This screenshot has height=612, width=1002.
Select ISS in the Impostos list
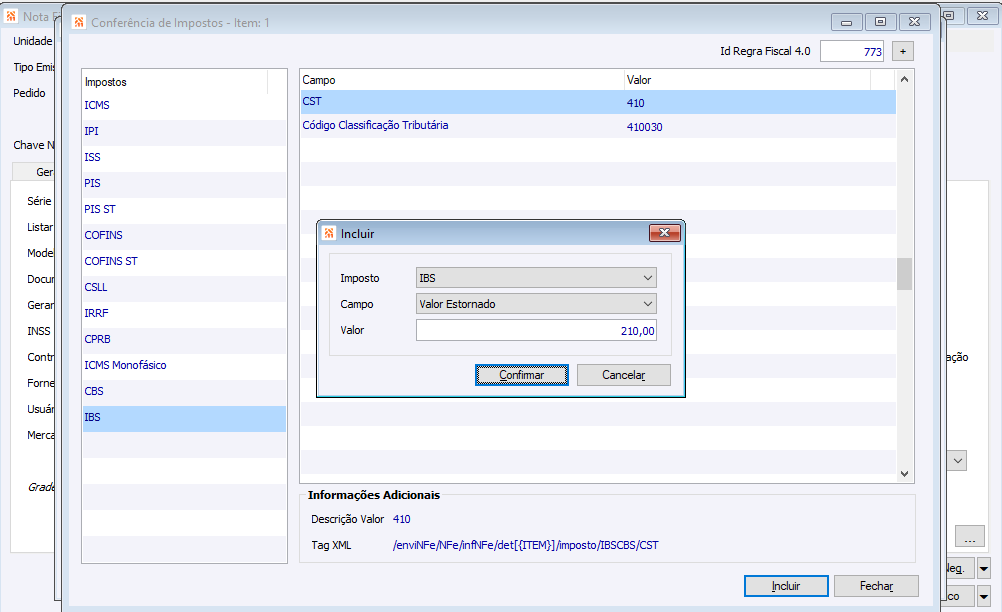[x=184, y=157]
